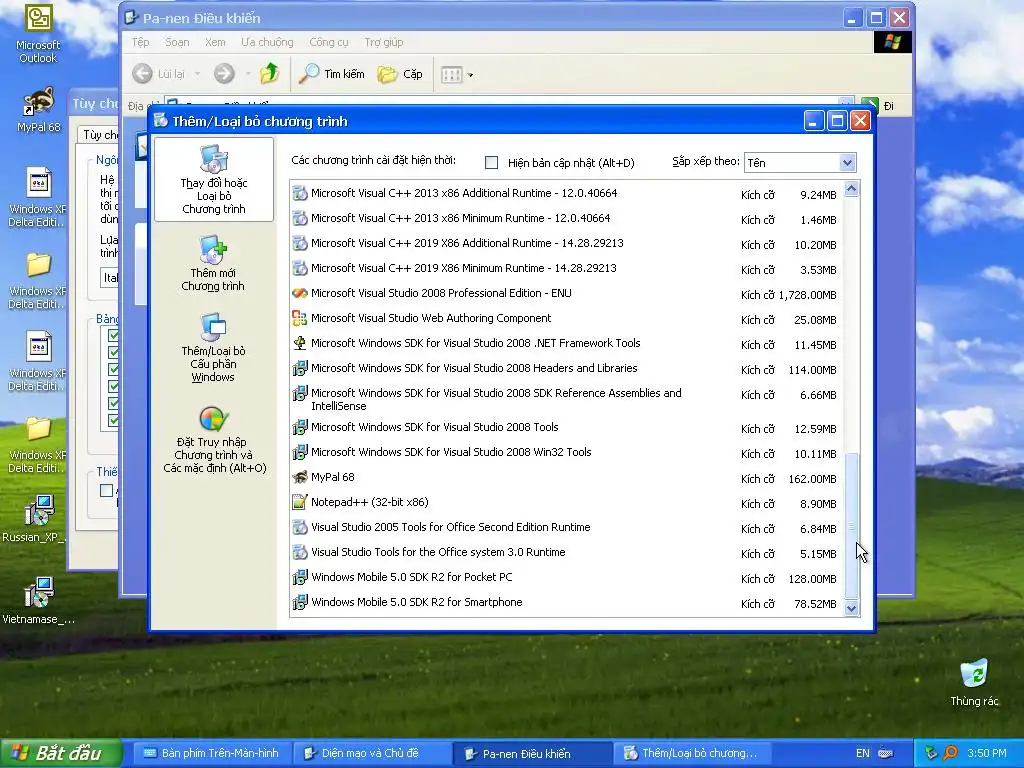1024x768 pixels.
Task: Open Xem menu
Action: click(x=215, y=42)
